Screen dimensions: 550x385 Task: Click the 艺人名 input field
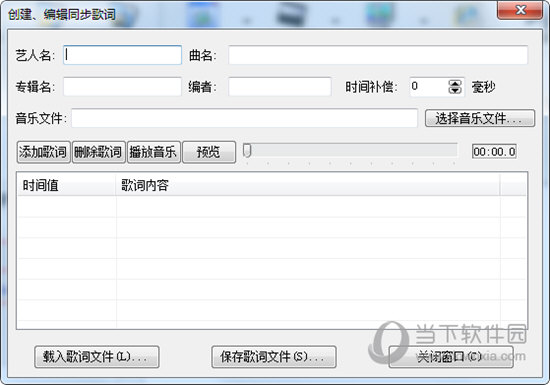point(122,55)
